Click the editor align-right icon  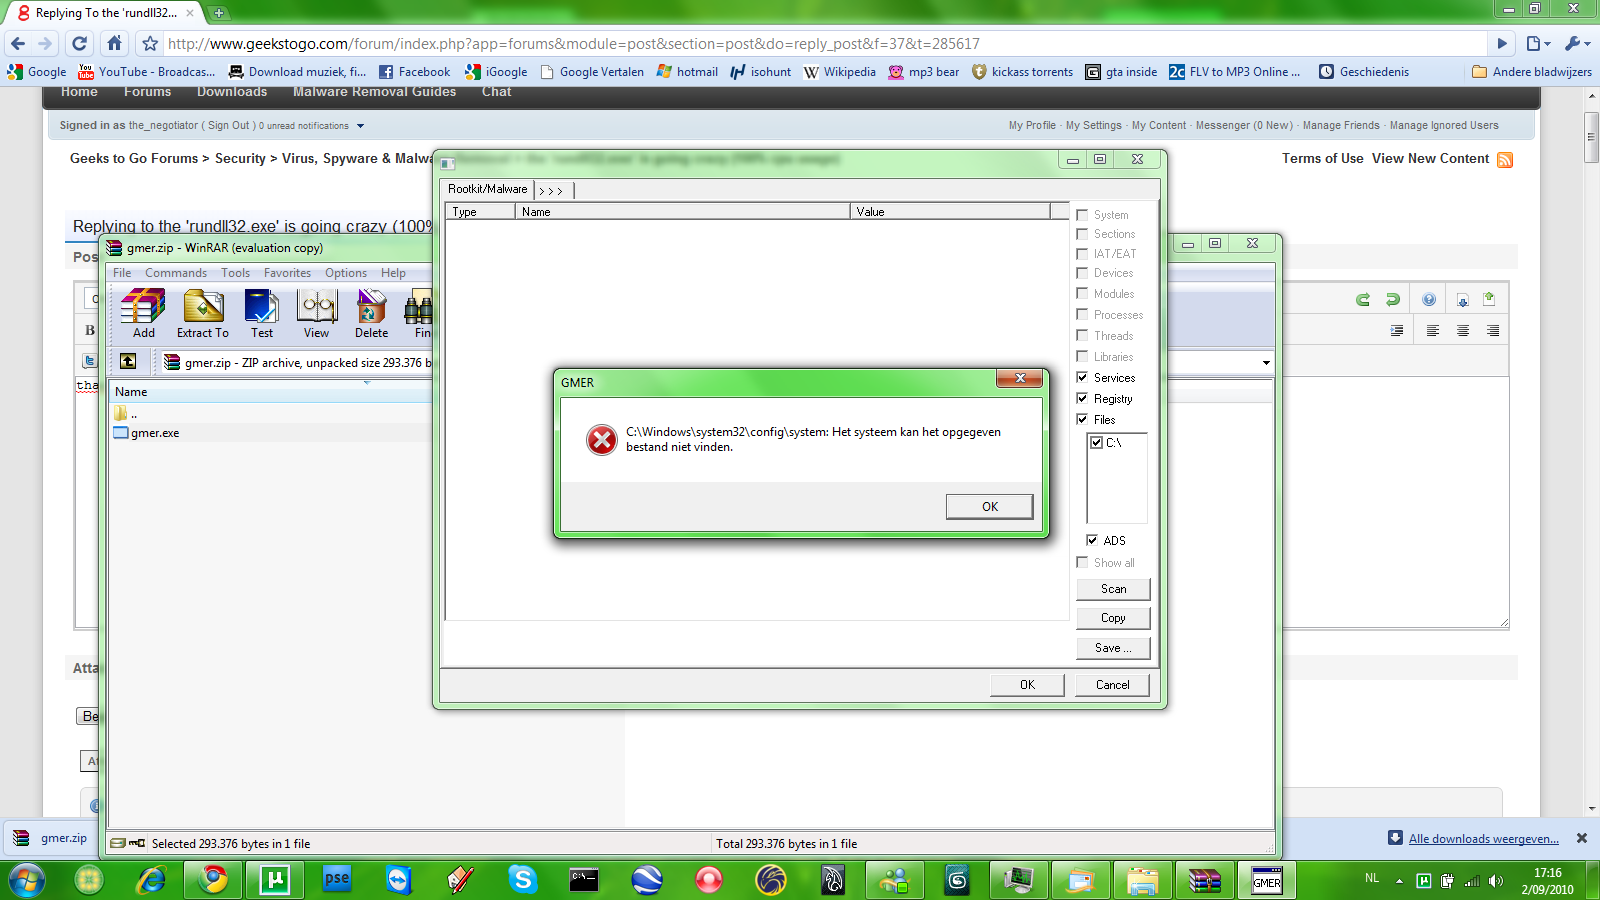[1493, 331]
